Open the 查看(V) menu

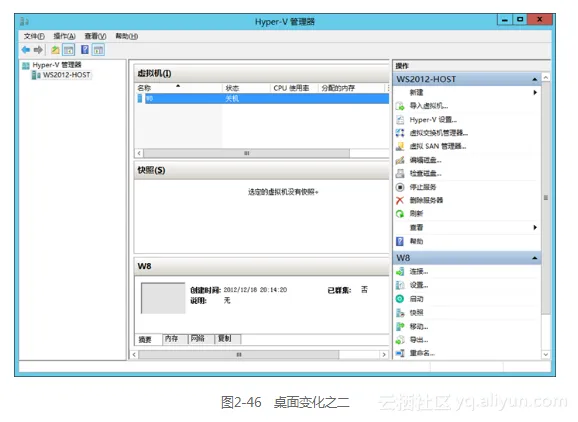95,36
